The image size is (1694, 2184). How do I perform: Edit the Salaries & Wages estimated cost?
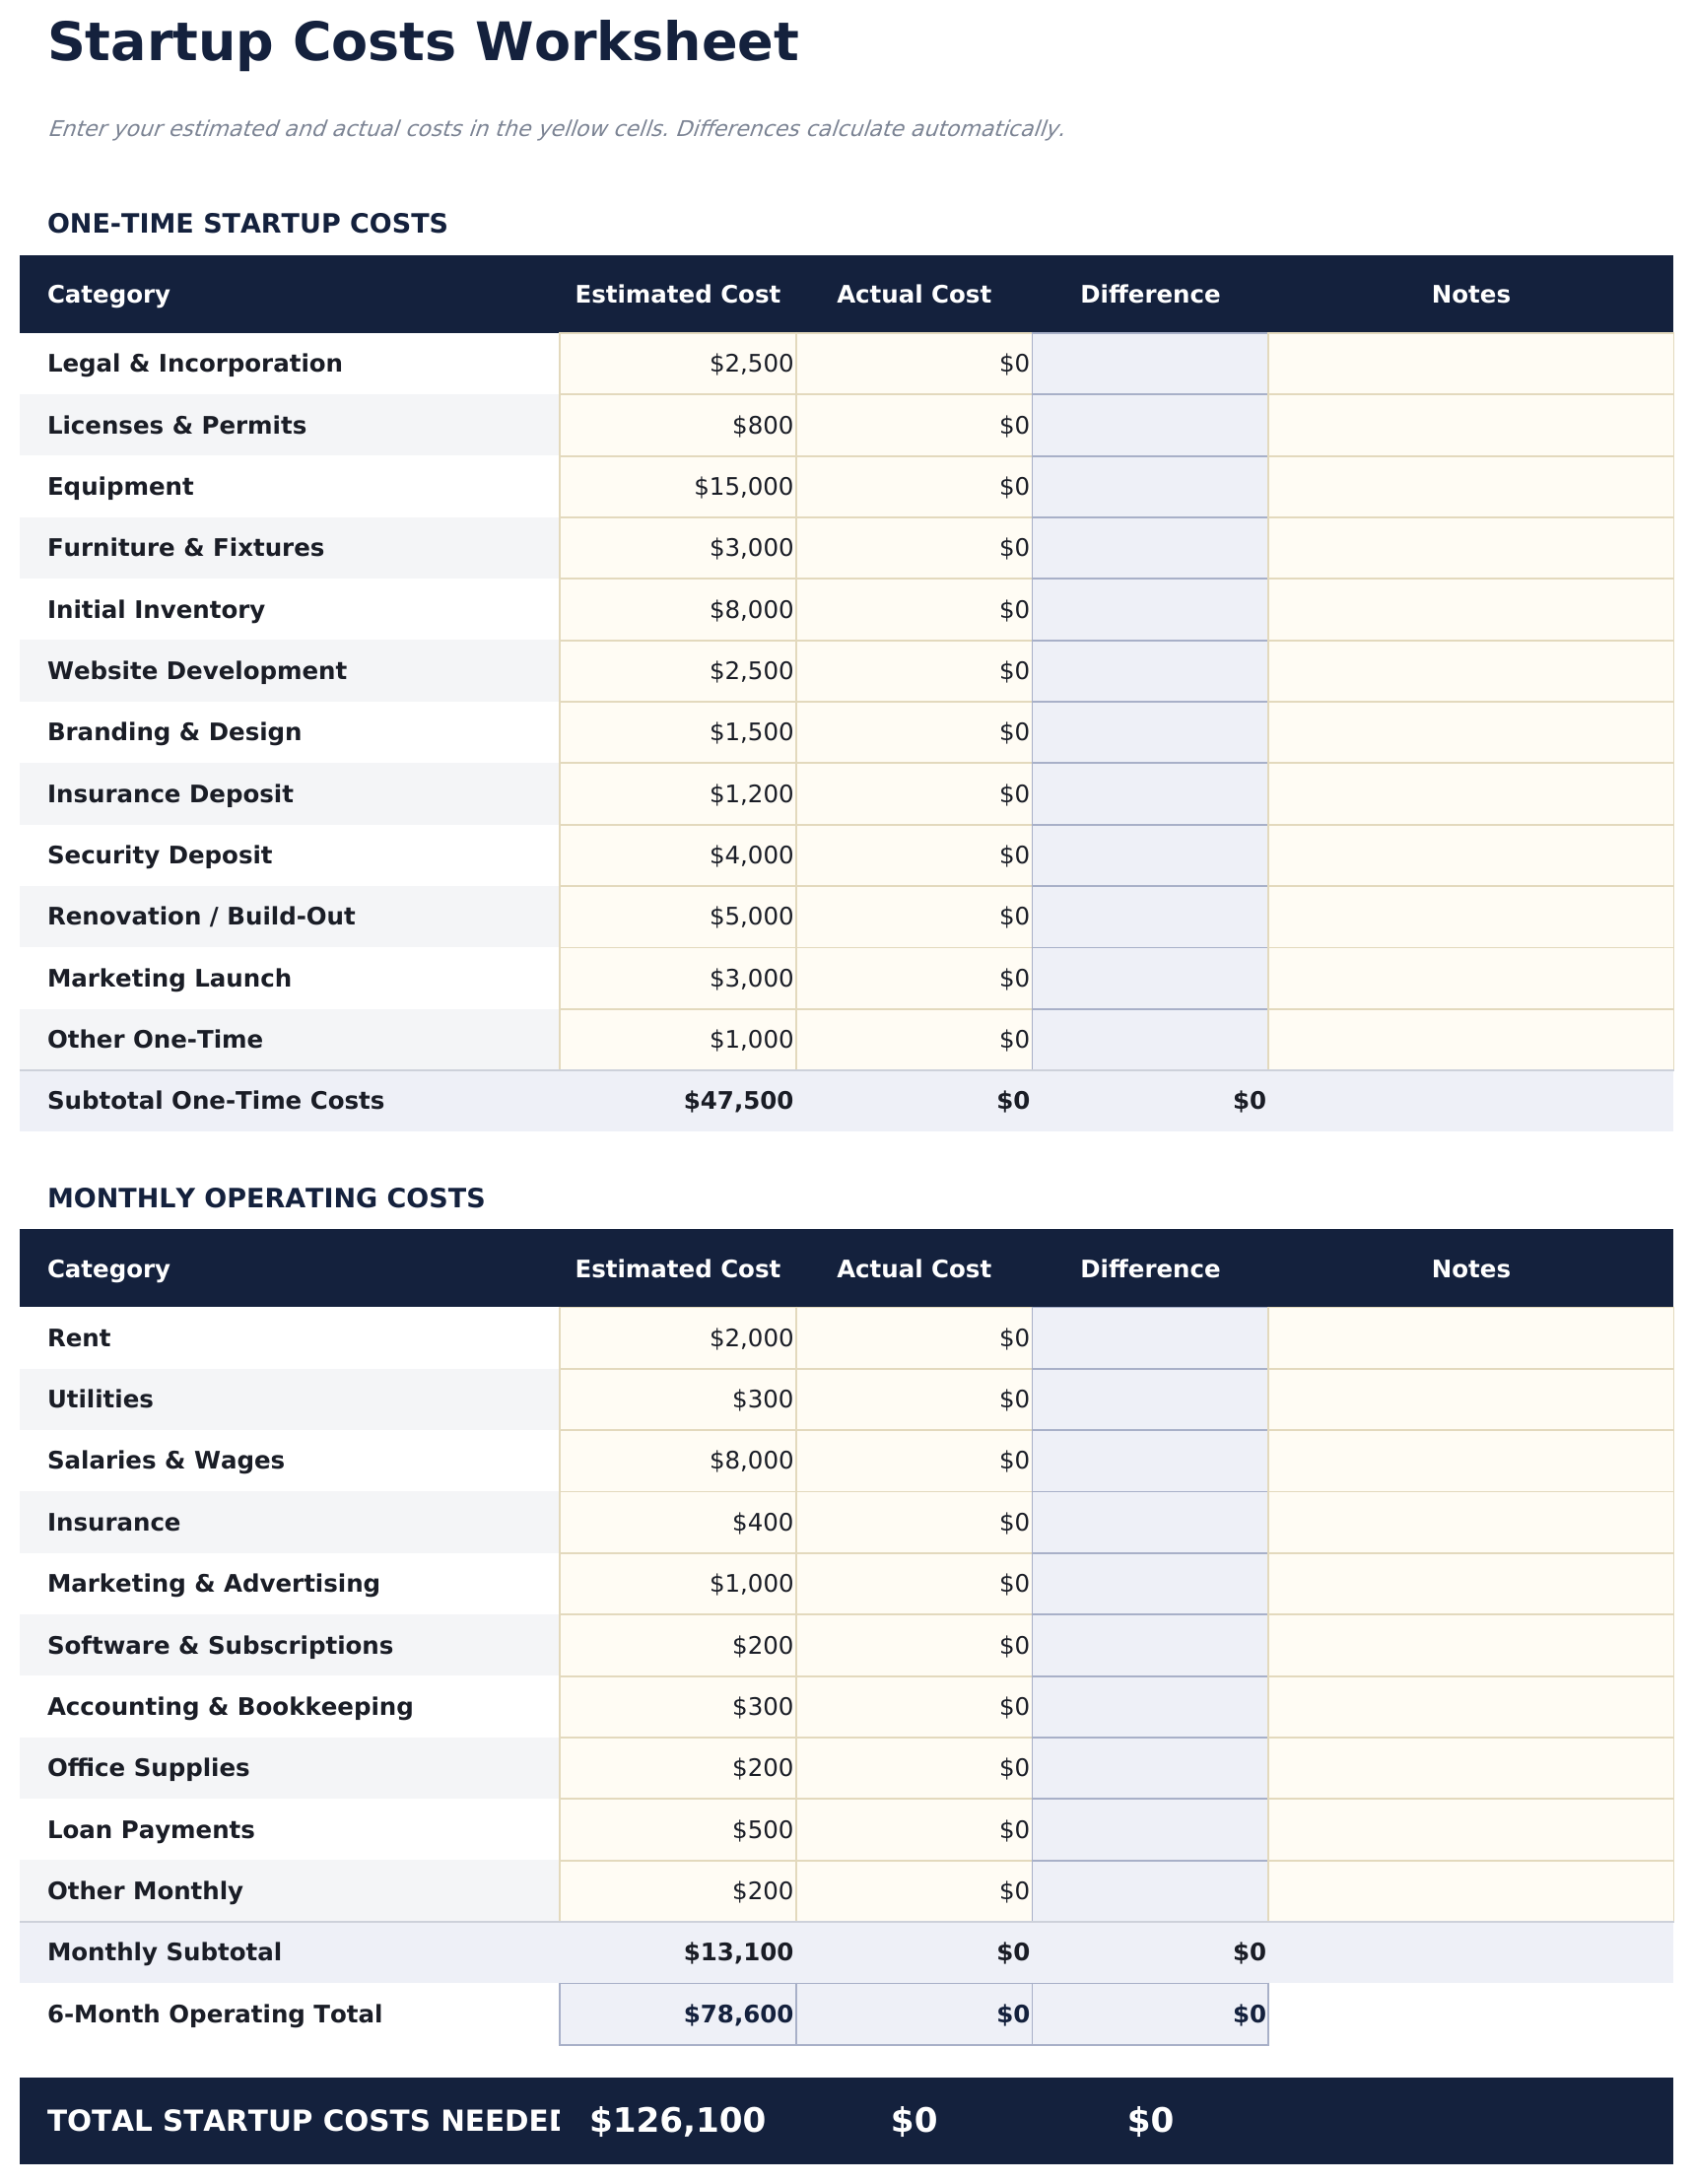coord(677,1460)
